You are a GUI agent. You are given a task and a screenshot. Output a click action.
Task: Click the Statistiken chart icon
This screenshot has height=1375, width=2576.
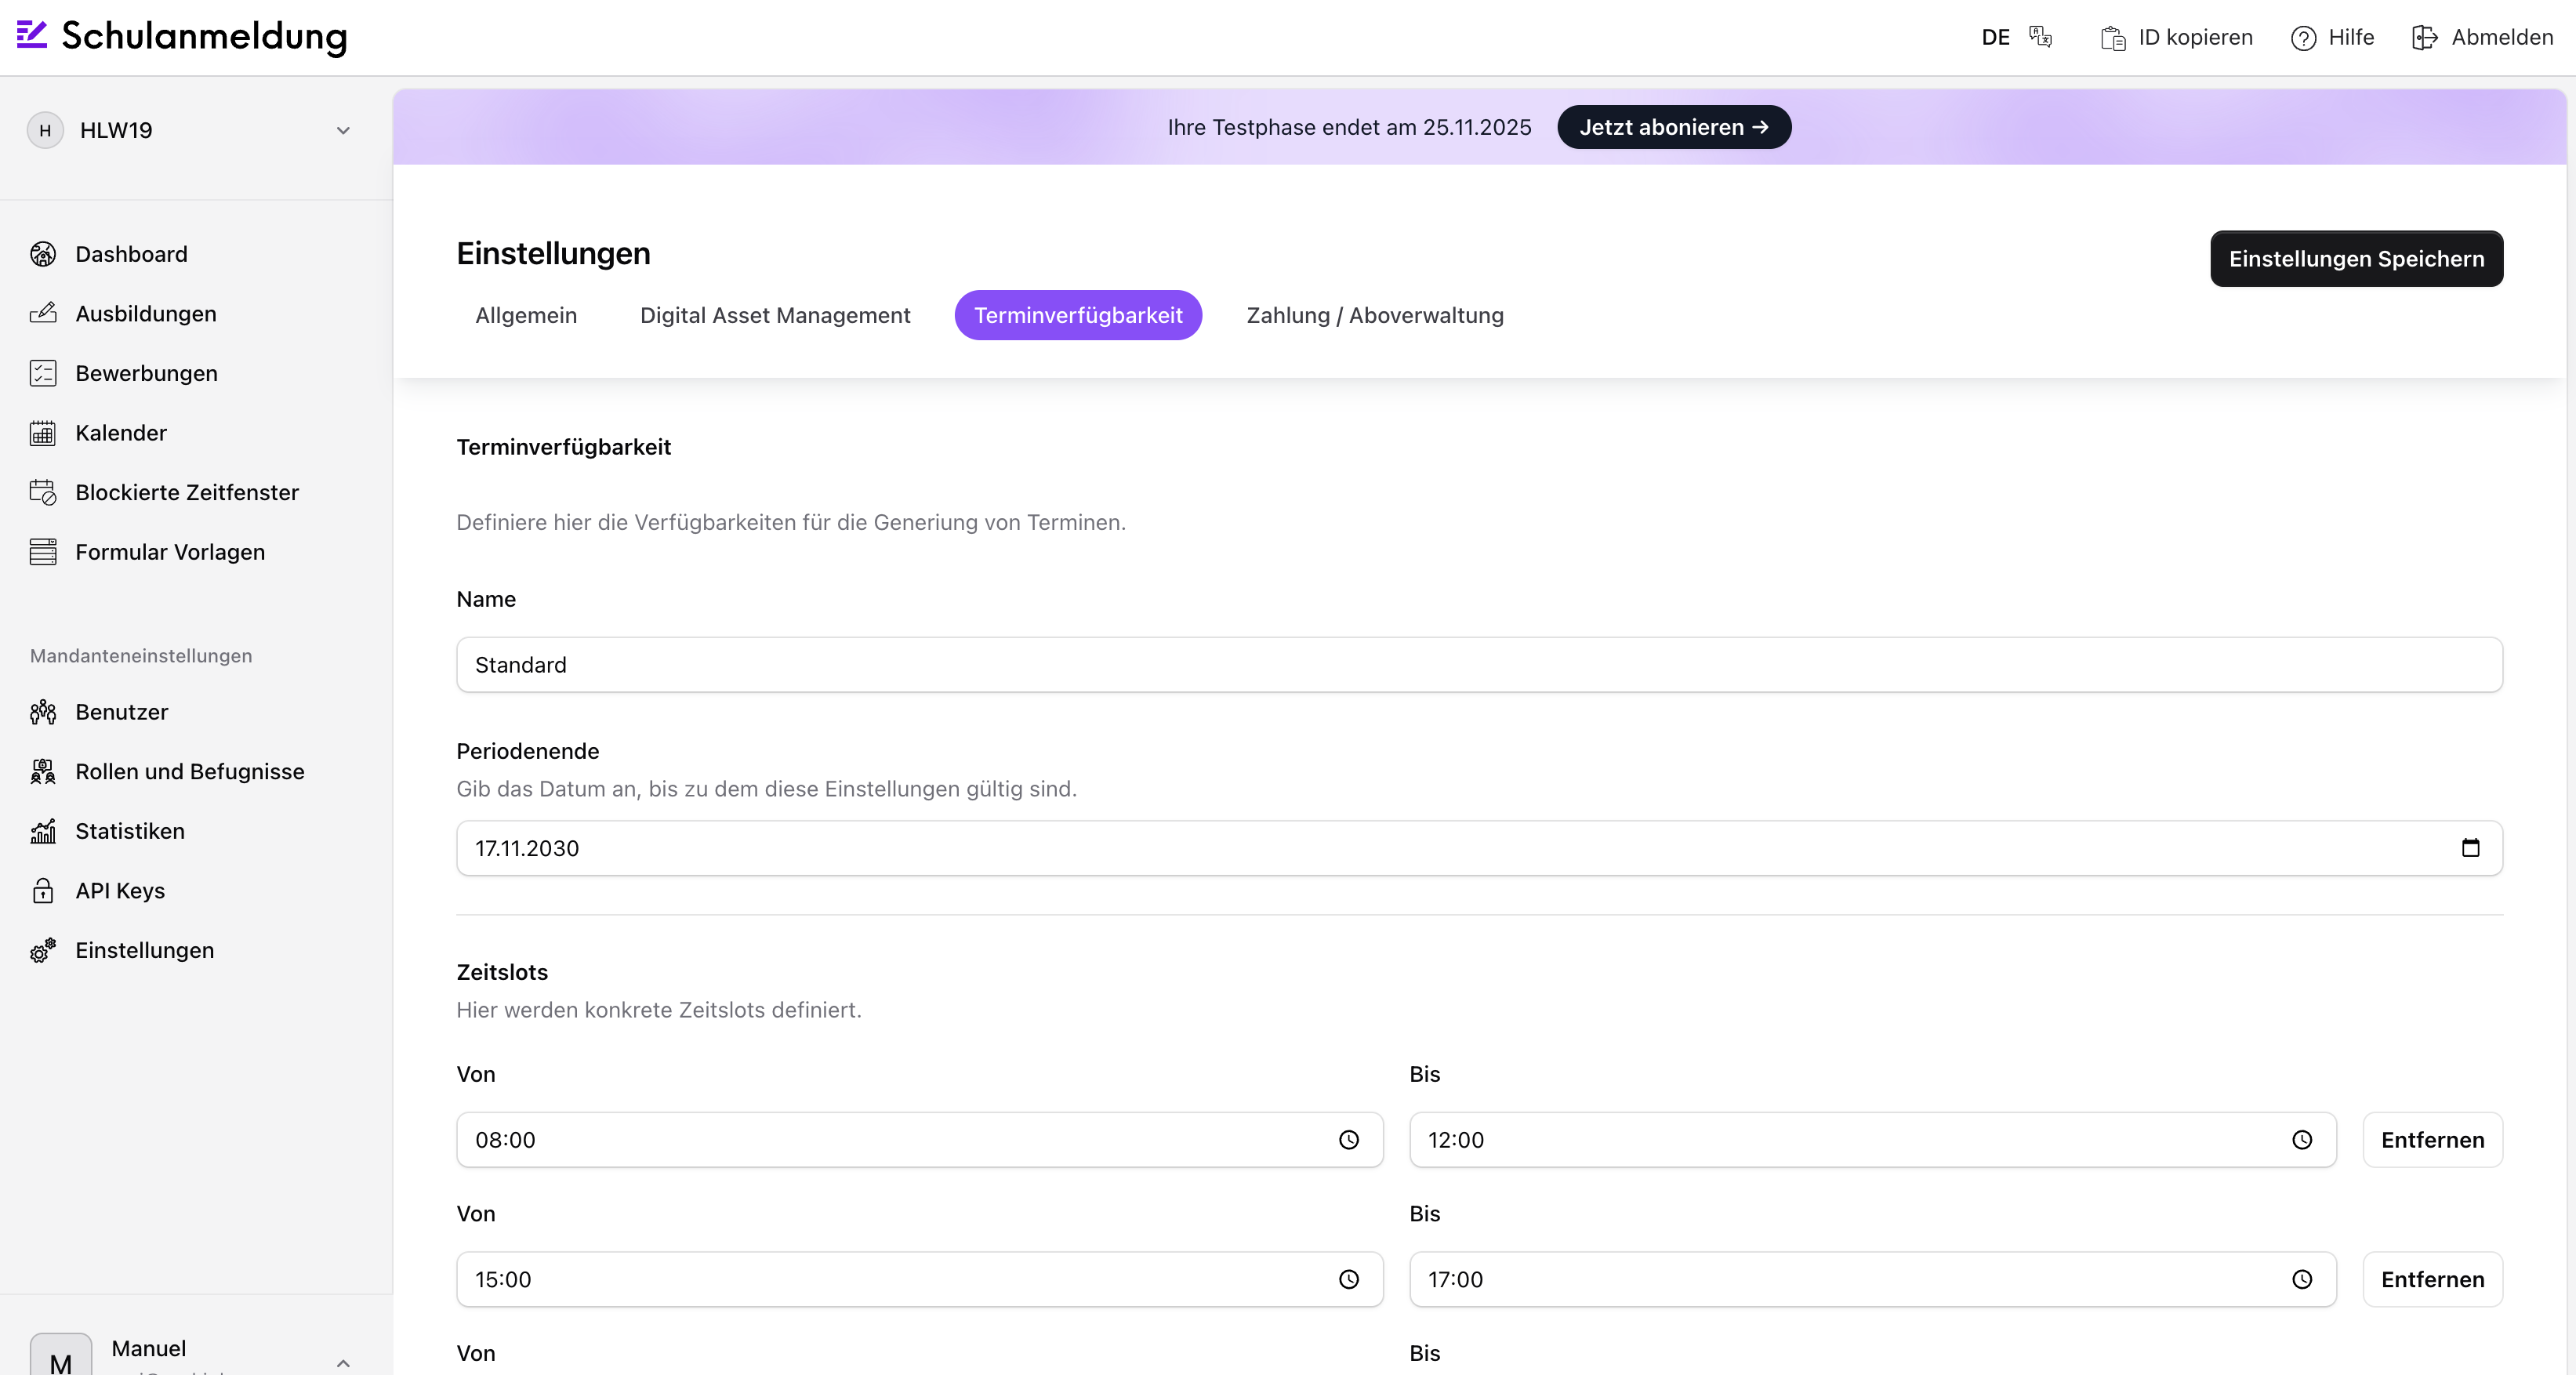[x=42, y=831]
